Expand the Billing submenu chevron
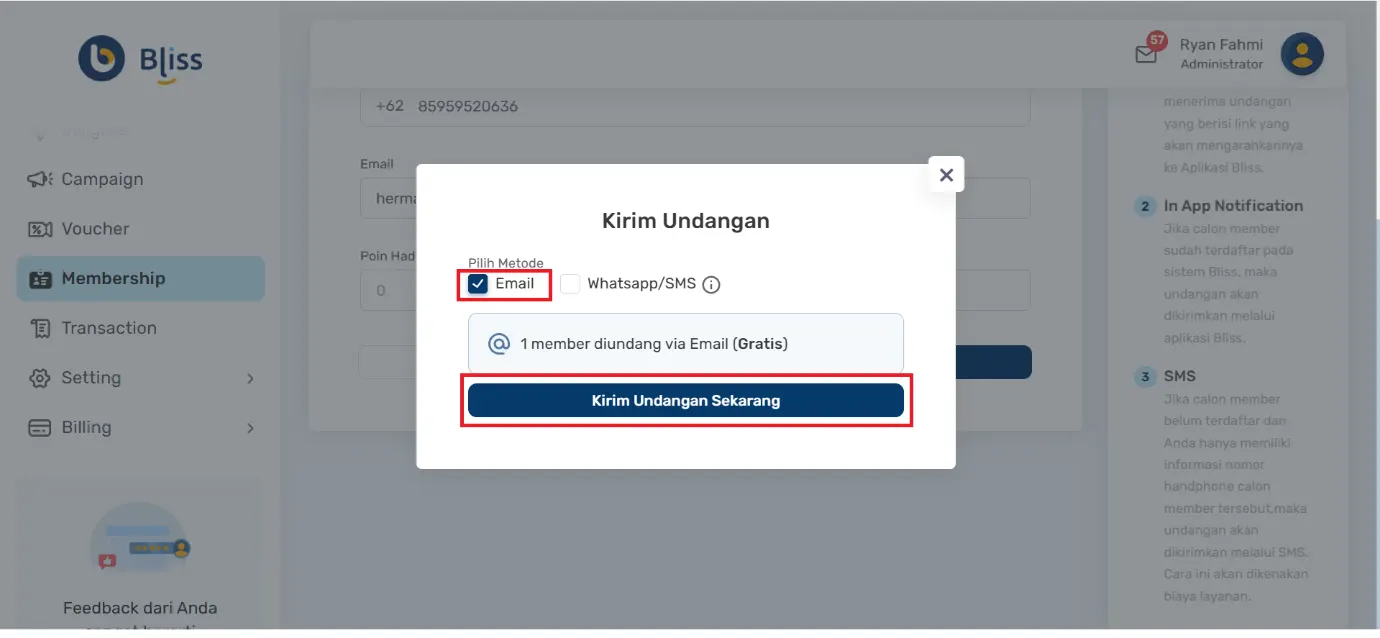 click(248, 427)
